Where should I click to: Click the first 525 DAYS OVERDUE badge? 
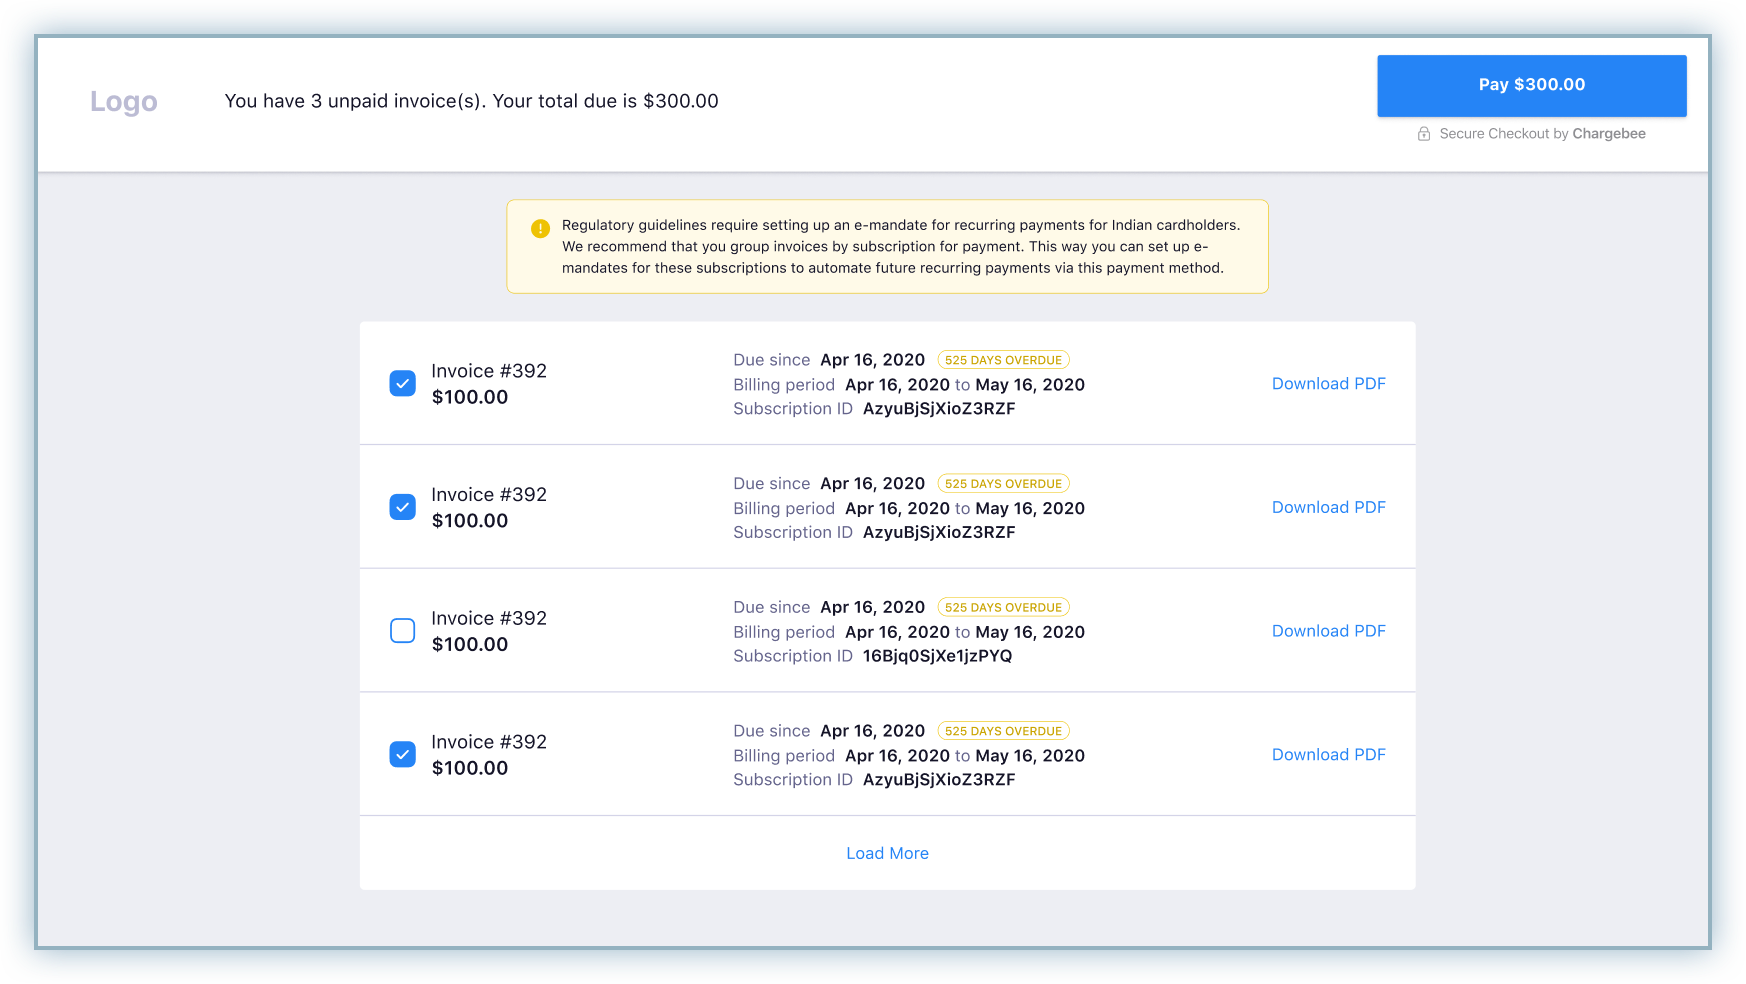[1004, 360]
